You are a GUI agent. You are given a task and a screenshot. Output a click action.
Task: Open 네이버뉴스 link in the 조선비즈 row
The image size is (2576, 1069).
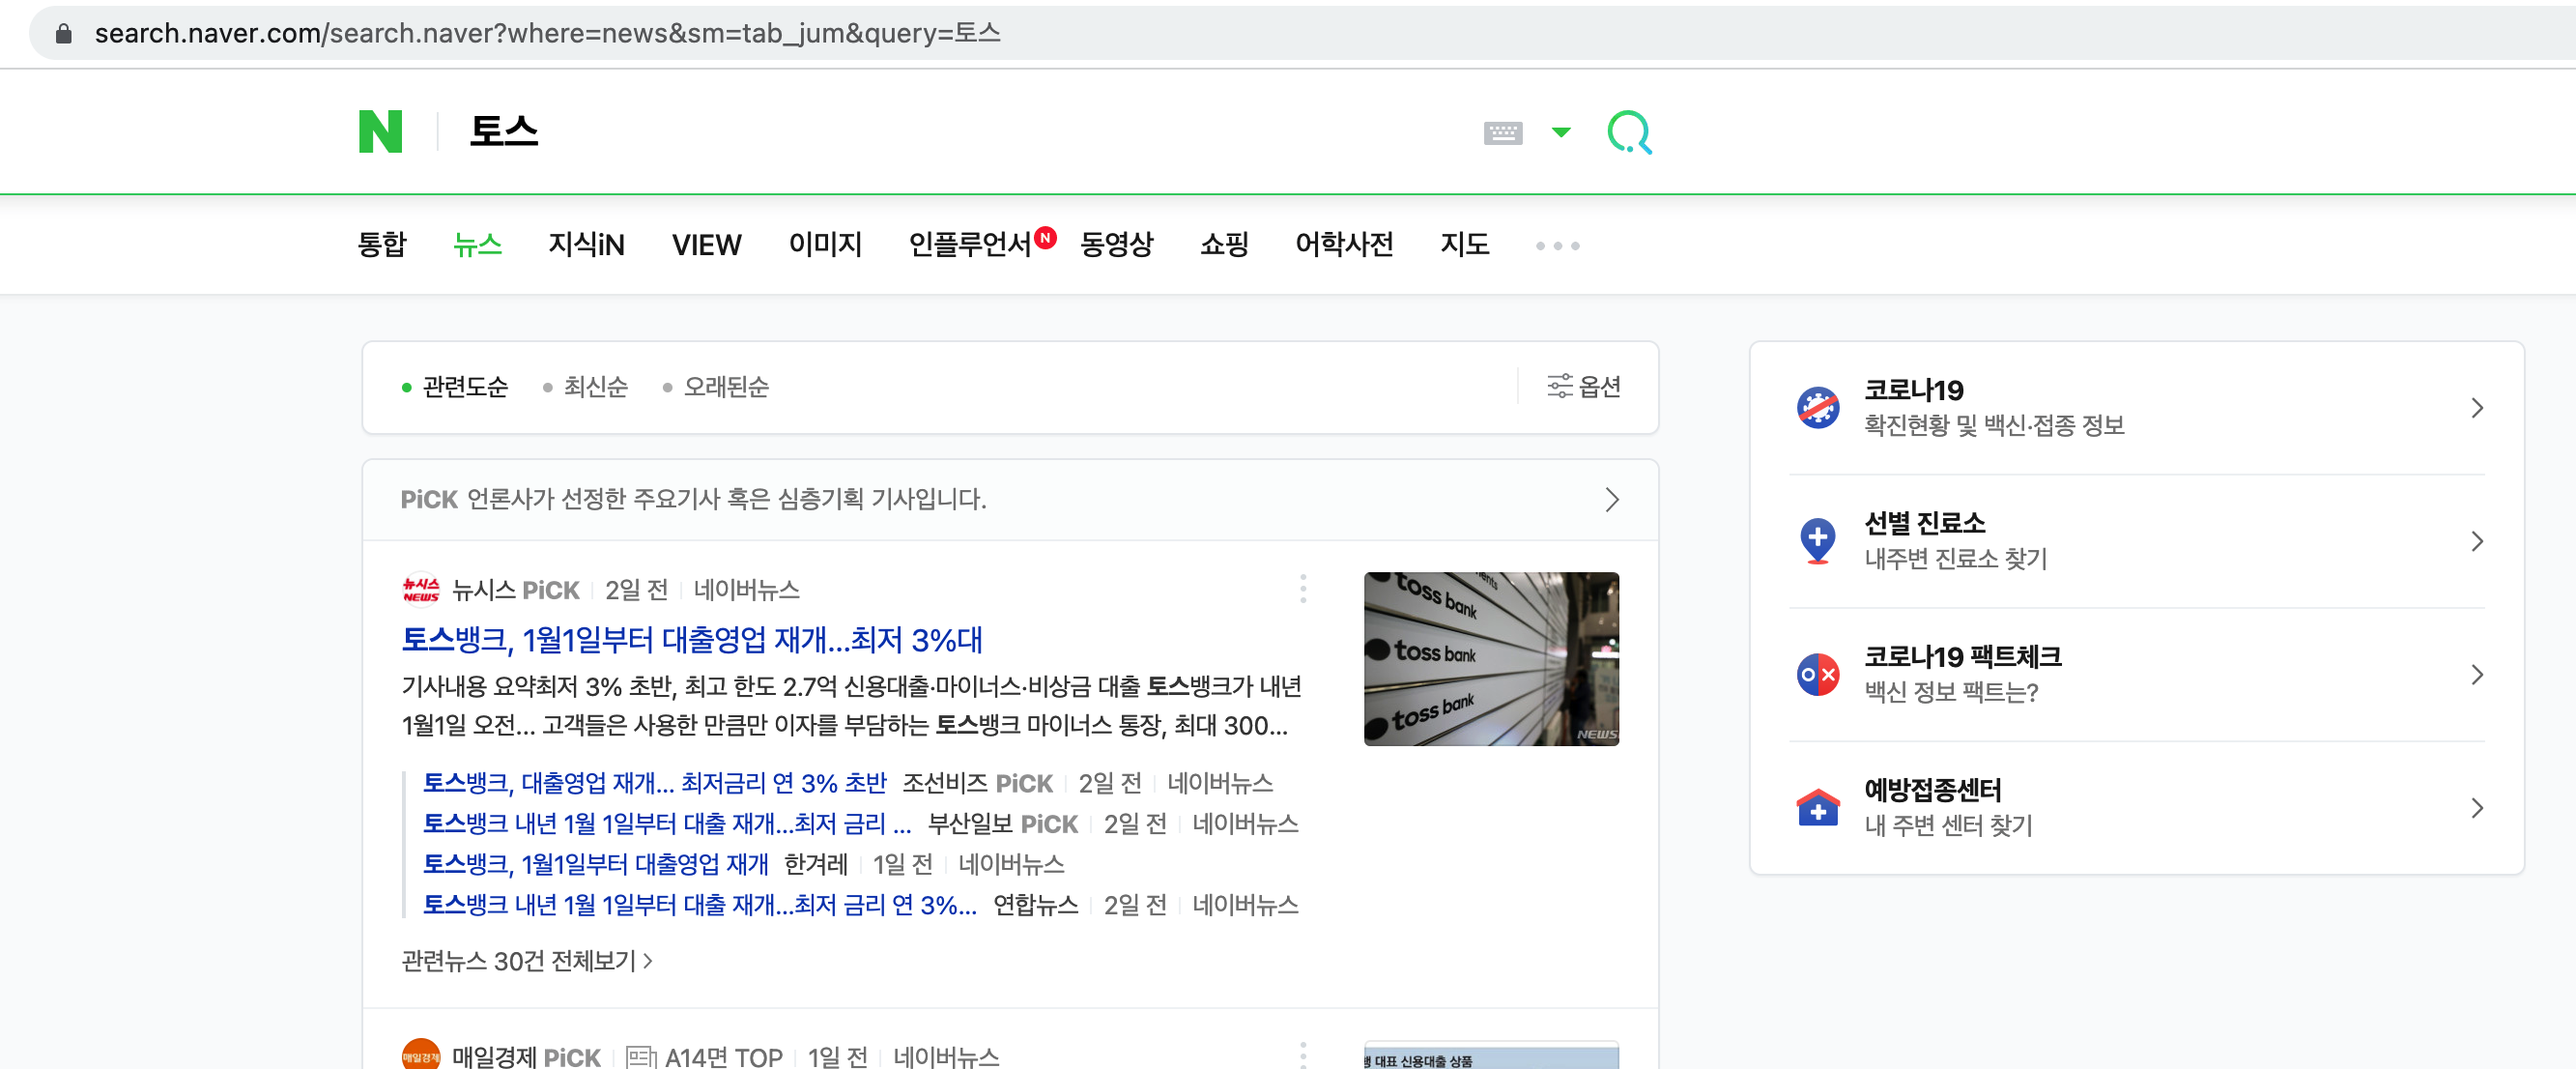1220,783
